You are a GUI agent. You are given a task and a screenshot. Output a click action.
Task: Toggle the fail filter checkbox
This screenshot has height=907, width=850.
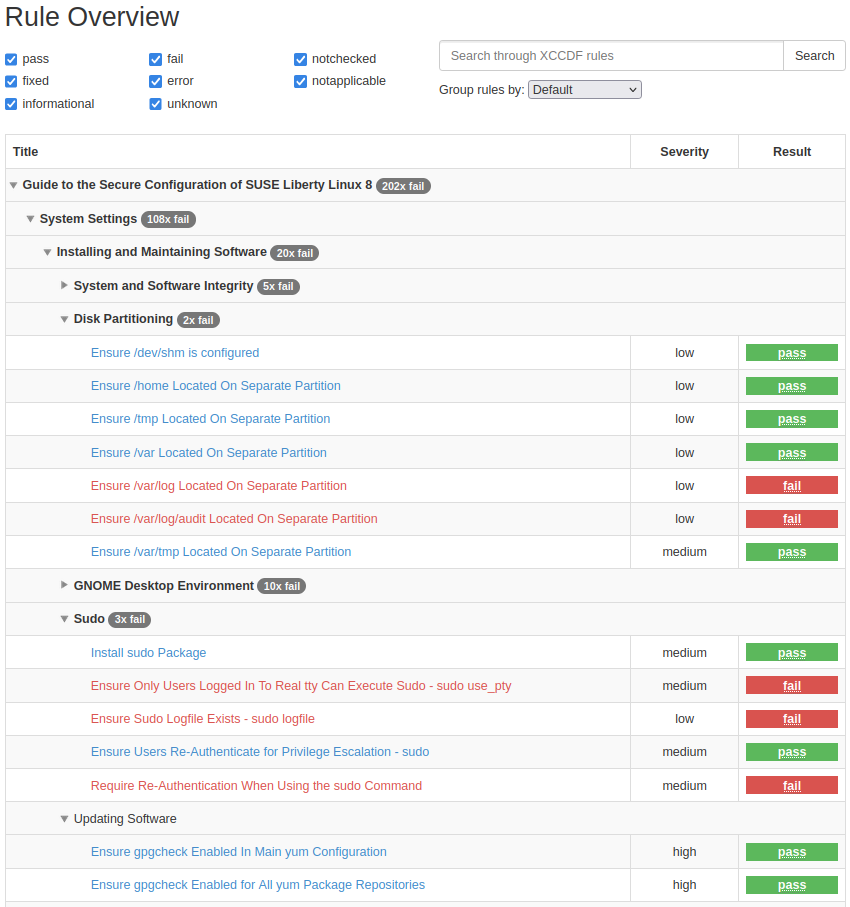click(x=156, y=59)
